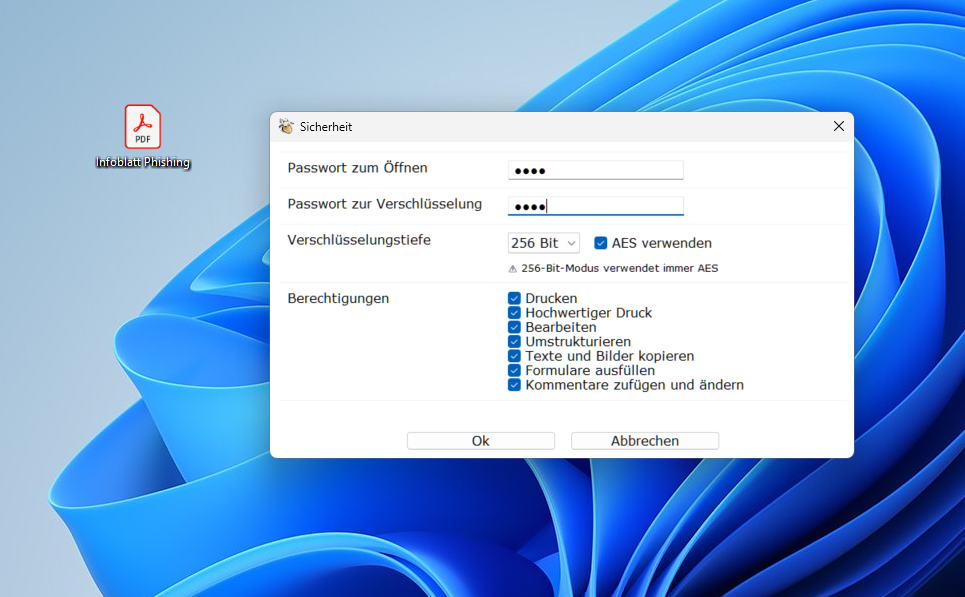Click the 256-Bit-Modus verwendet immer AES note
The image size is (965, 597).
pos(620,268)
